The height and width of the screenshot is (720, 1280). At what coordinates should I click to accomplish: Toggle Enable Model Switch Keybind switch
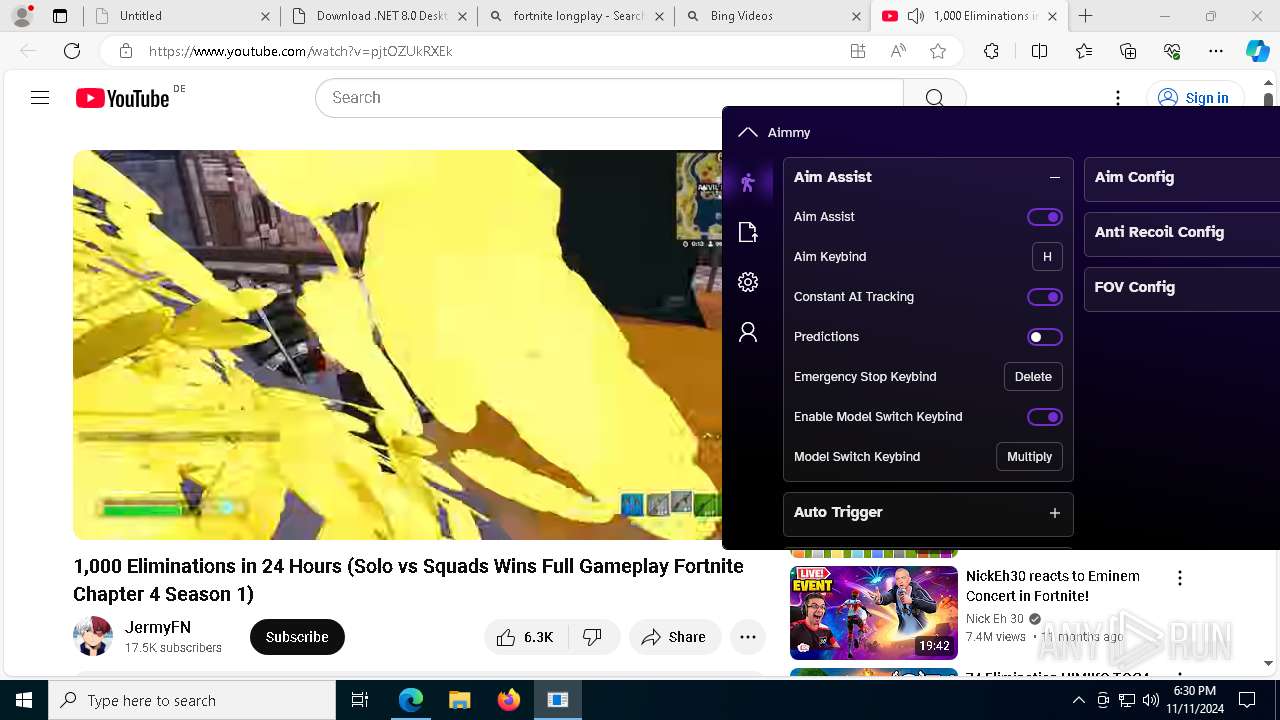point(1045,417)
